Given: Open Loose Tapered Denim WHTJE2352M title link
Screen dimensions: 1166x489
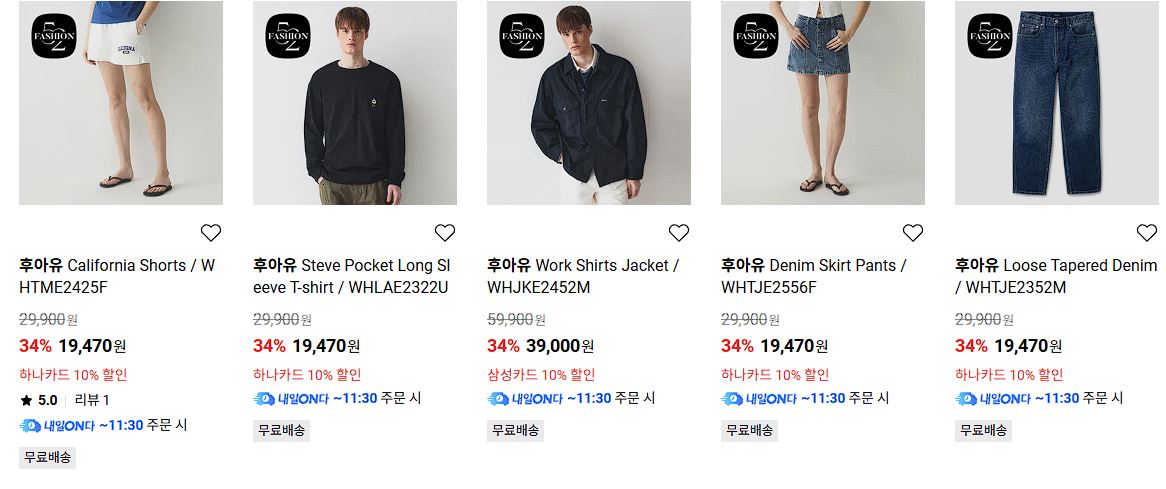Looking at the screenshot, I should pyautogui.click(x=1056, y=276).
